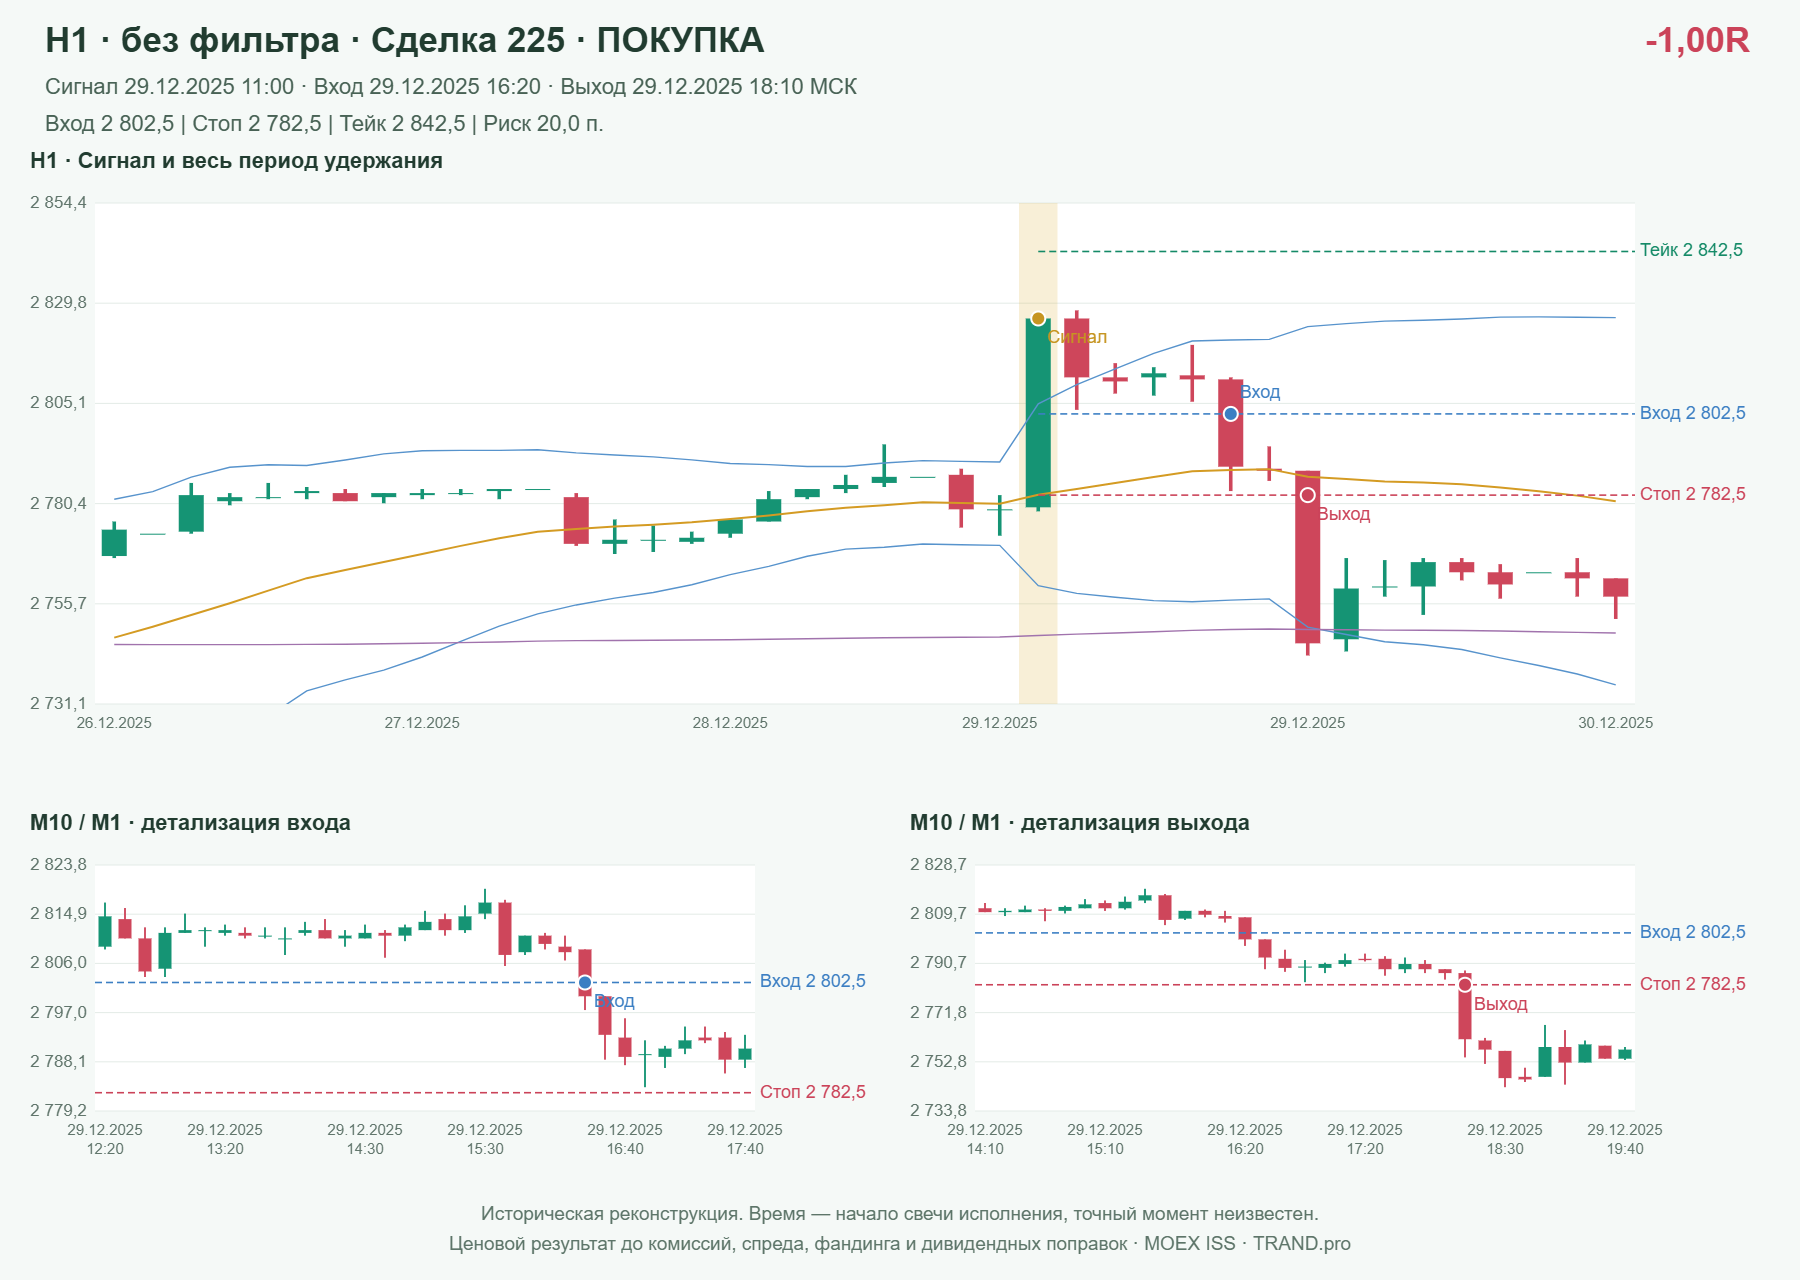The height and width of the screenshot is (1280, 1800).
Task: Click the H1 x-axis date 28.12.2025
Action: point(730,723)
